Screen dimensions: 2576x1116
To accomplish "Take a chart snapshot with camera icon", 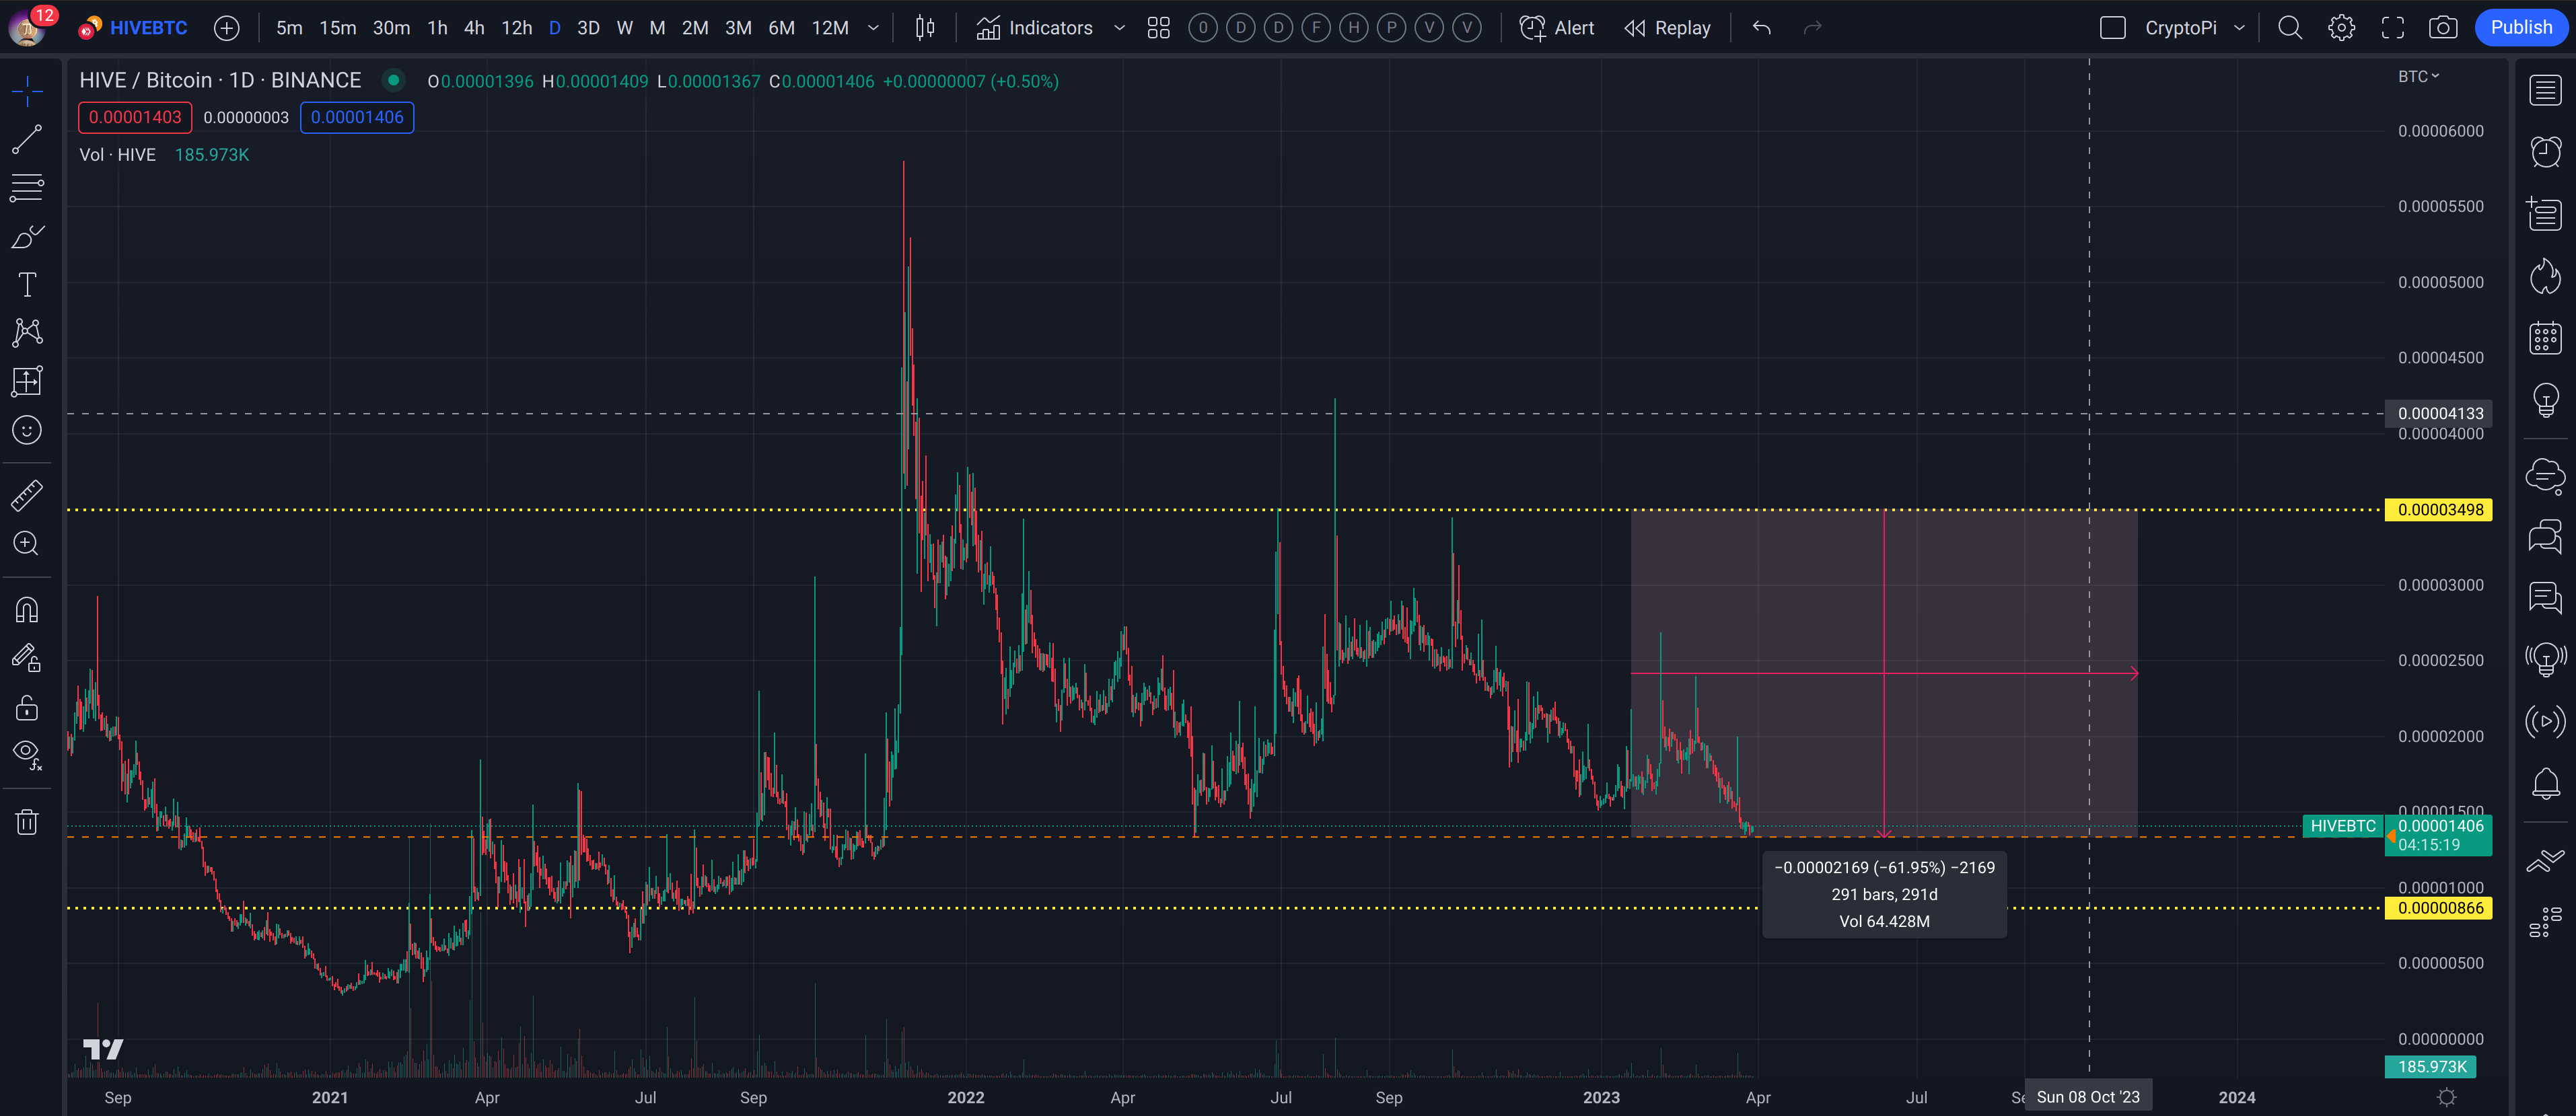I will click(x=2443, y=28).
